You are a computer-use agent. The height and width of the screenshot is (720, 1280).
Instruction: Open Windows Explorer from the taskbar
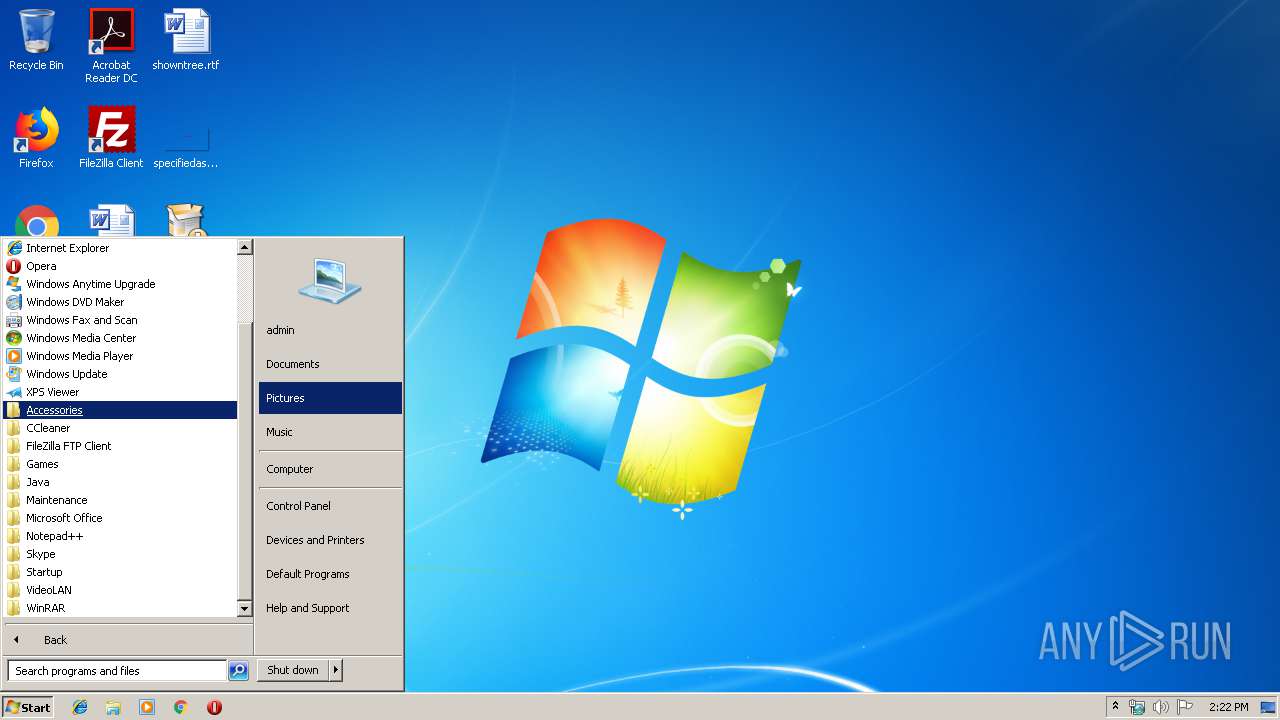113,707
